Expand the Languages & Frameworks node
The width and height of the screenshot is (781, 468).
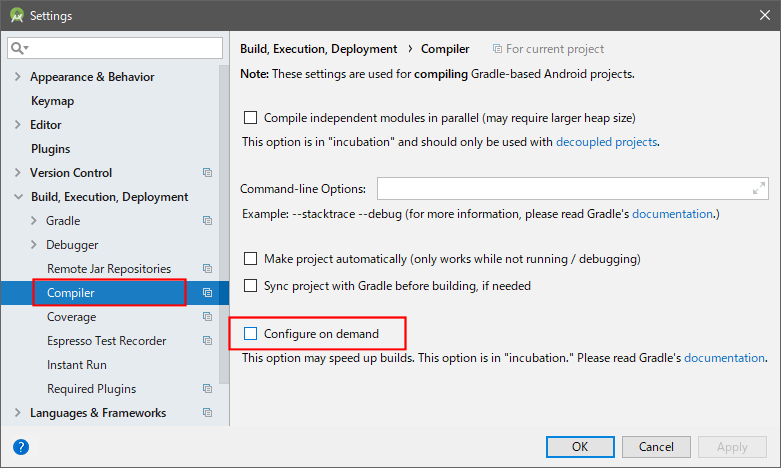[x=18, y=413]
